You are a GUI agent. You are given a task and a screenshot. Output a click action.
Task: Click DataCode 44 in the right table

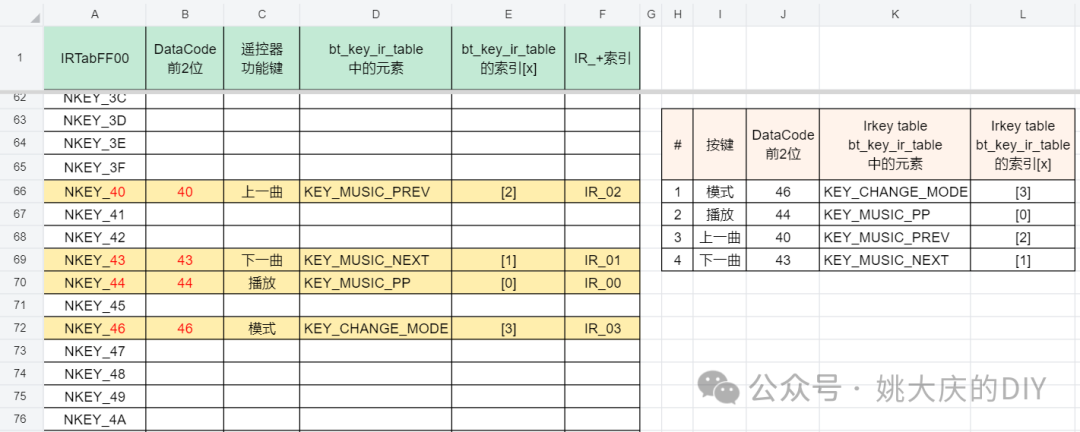coord(782,214)
